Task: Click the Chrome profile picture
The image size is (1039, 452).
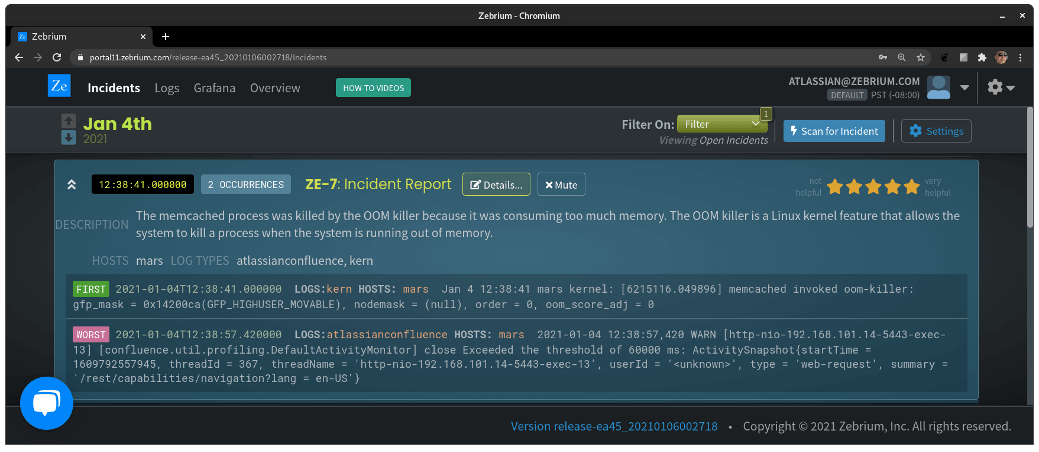Action: 1001,57
